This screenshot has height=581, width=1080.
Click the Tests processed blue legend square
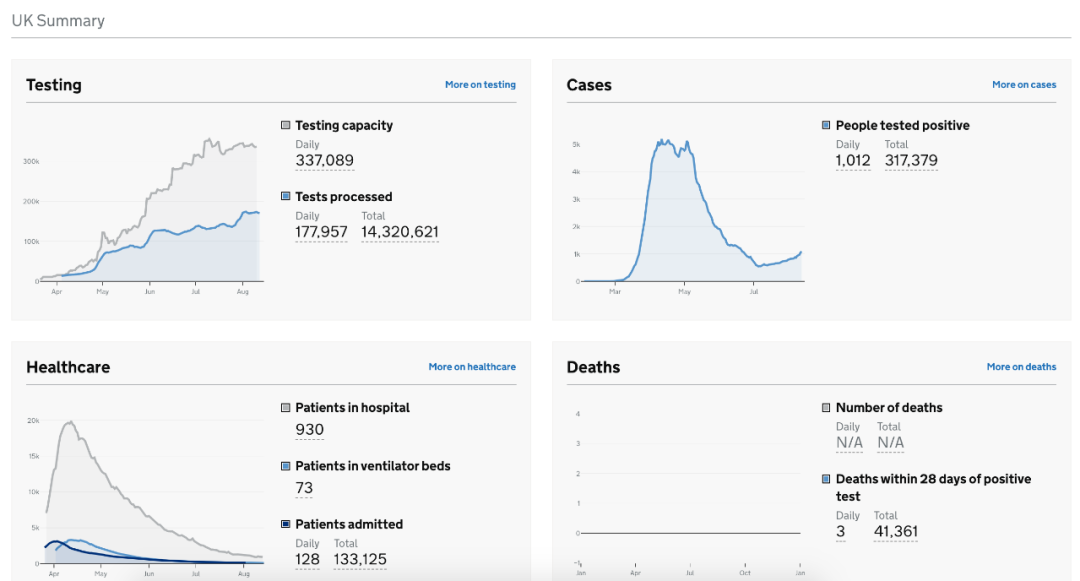point(285,196)
